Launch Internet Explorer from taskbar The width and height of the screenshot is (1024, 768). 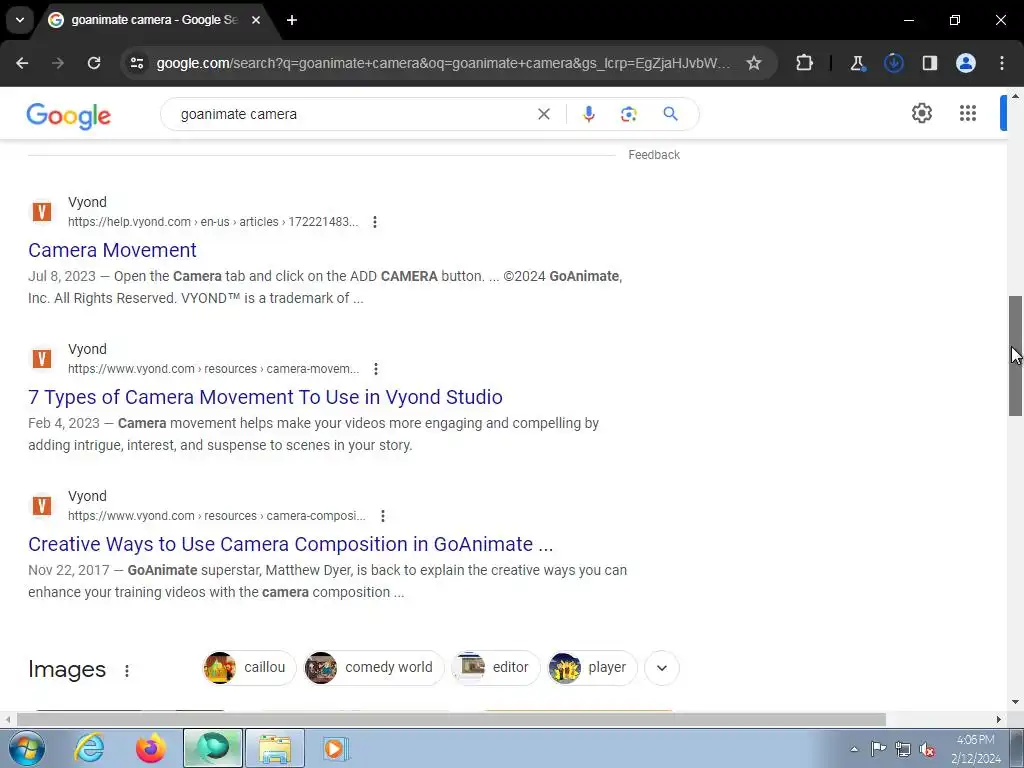point(89,748)
